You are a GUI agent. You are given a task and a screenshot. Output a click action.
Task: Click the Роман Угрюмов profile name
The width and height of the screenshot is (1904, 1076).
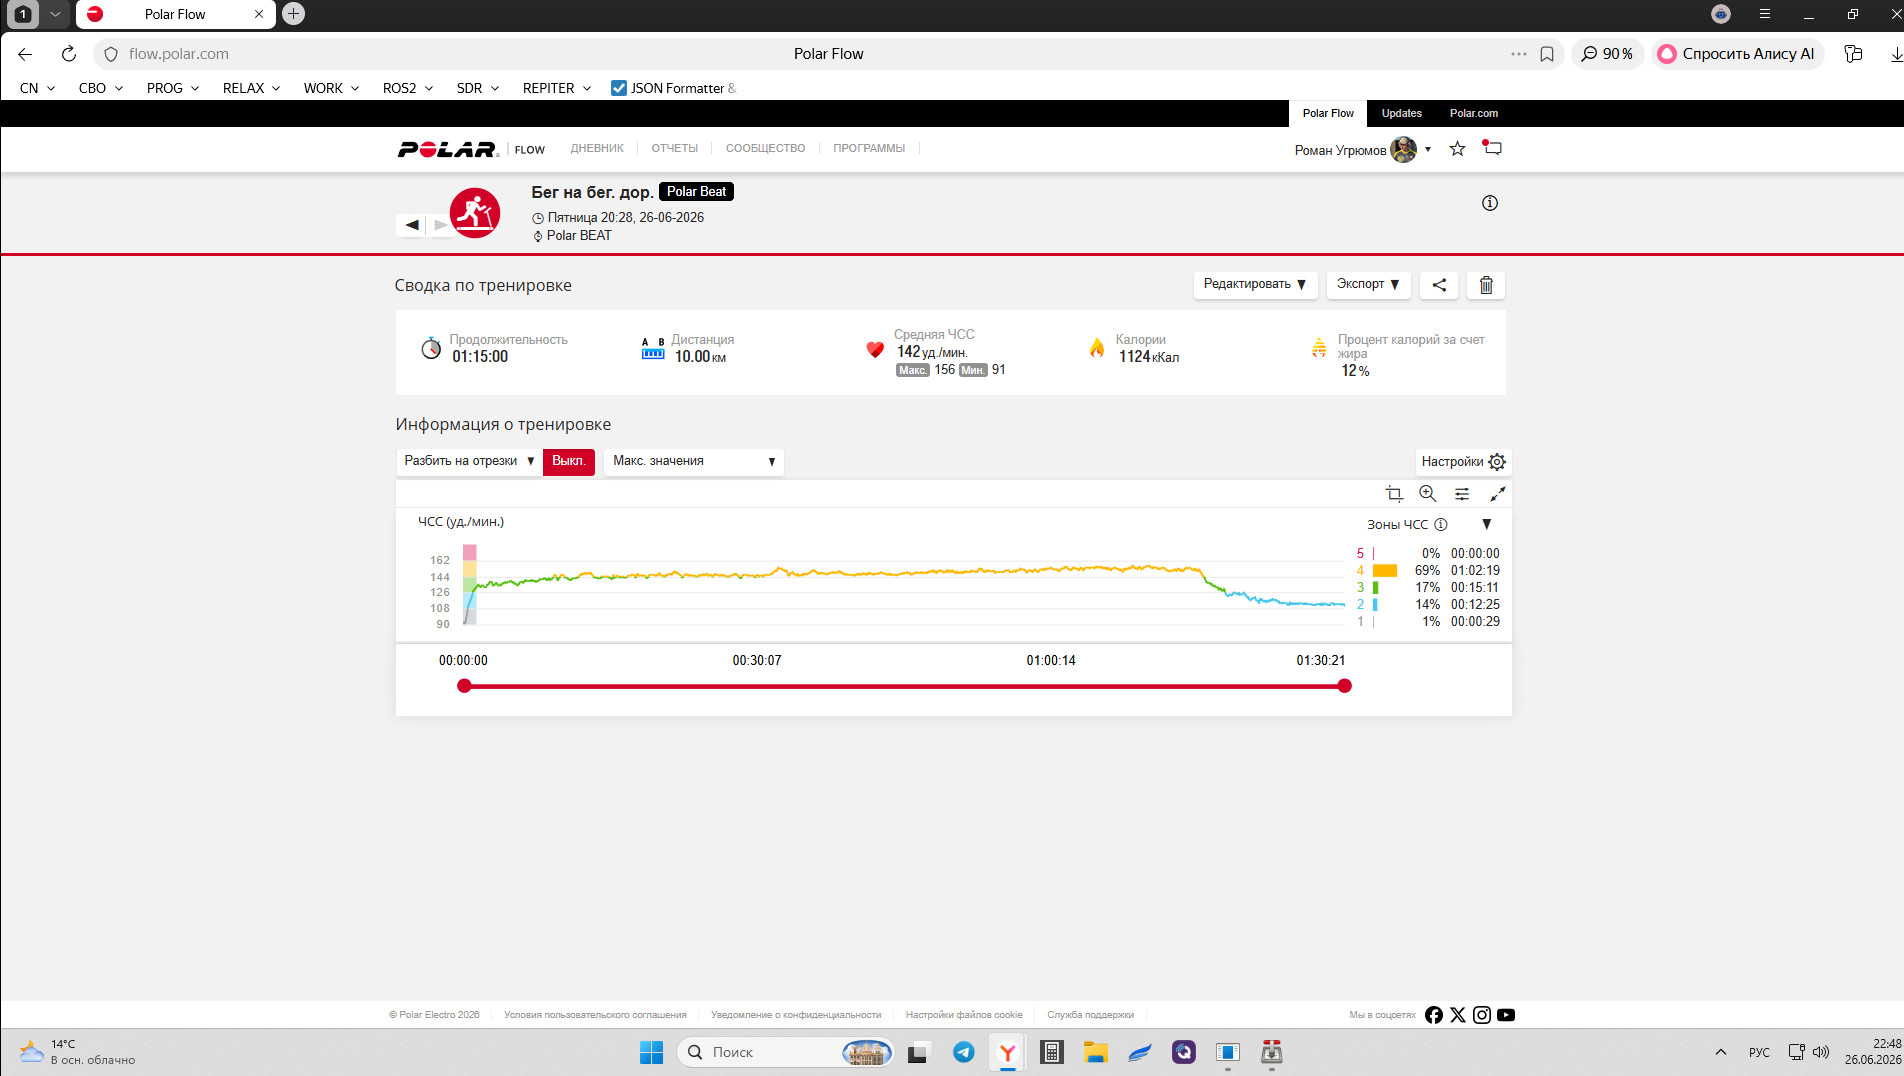[1340, 150]
